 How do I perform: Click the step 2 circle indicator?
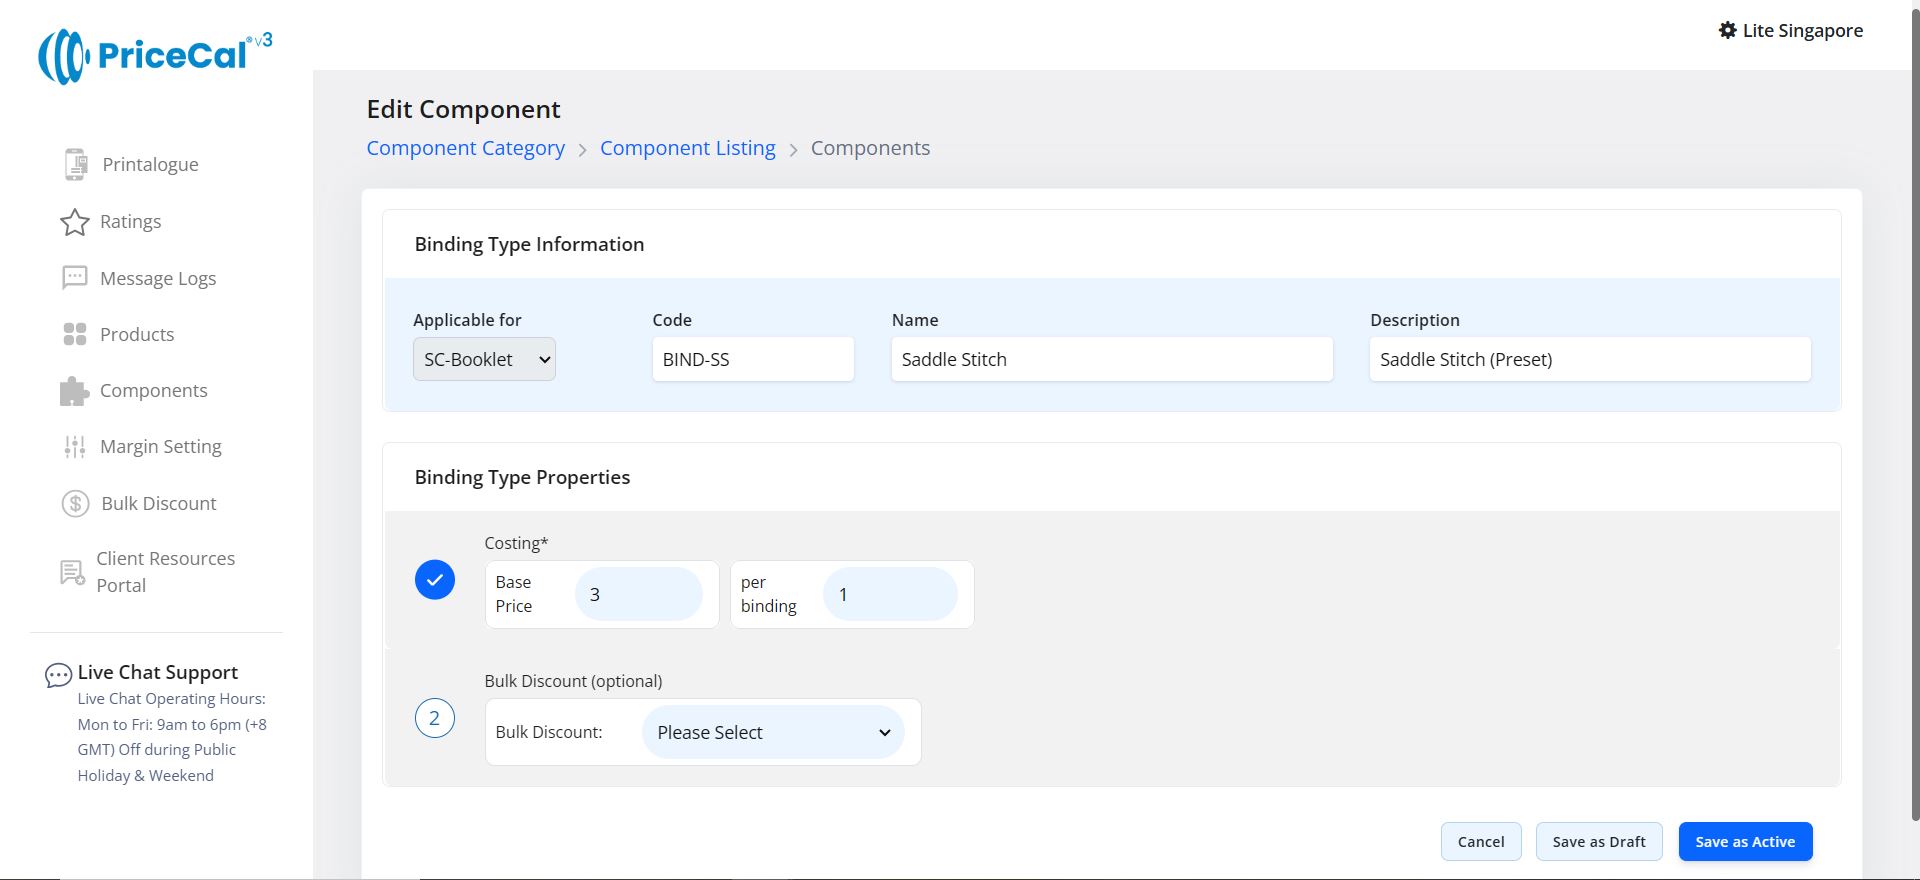click(435, 718)
